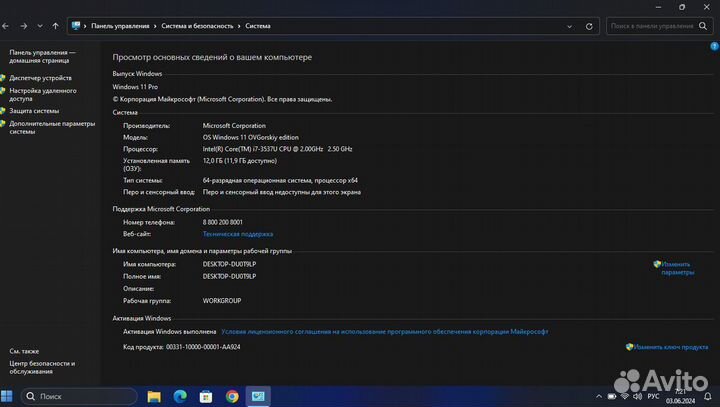Open Microsoft license agreement terms link
720x407 pixels.
385,331
